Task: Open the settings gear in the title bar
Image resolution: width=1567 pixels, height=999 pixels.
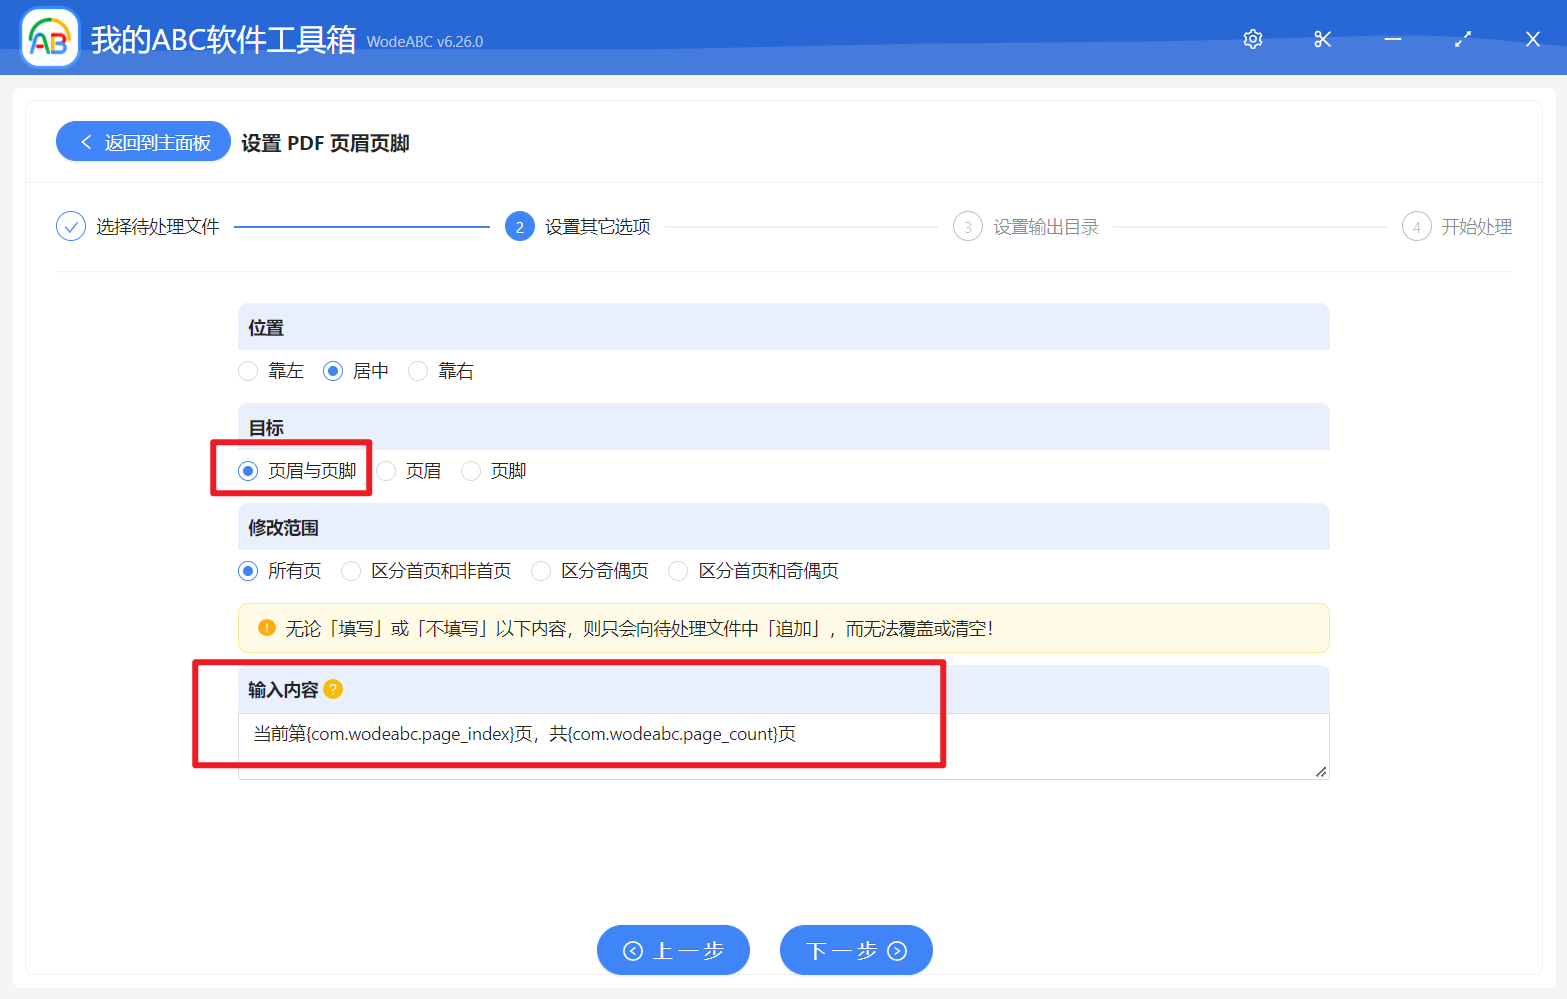Action: [x=1252, y=39]
